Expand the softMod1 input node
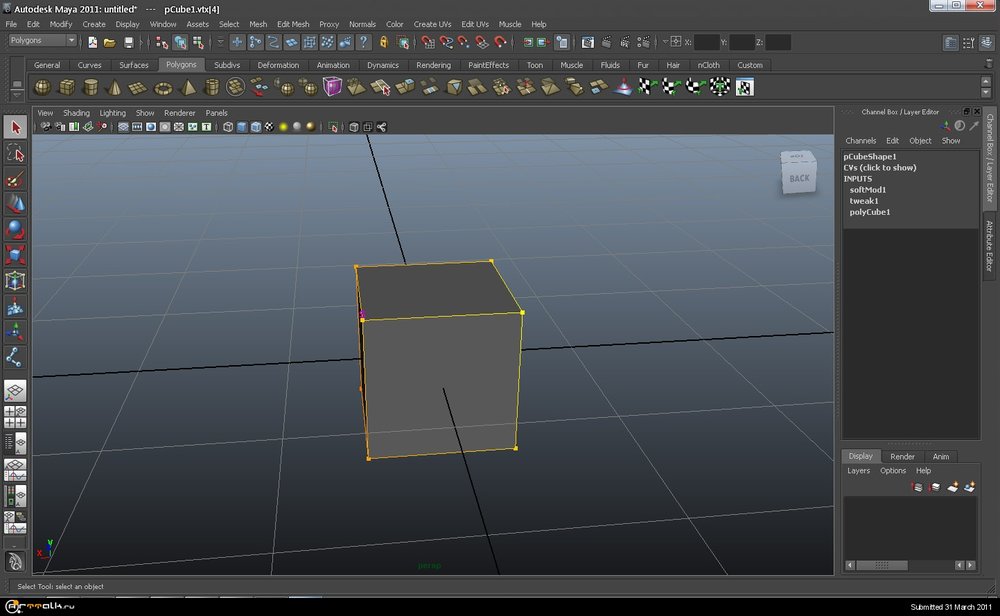The height and width of the screenshot is (616, 1000). pos(868,190)
